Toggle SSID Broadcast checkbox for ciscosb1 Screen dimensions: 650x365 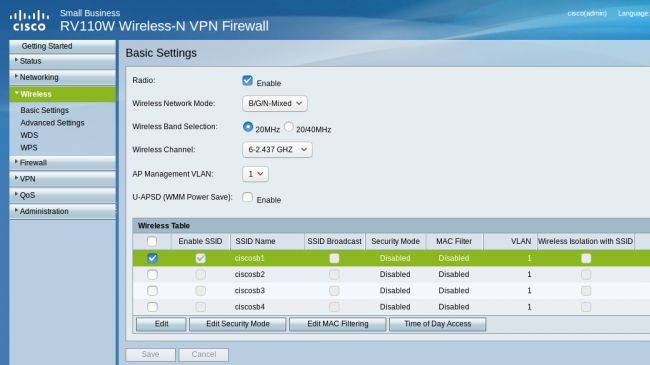point(334,258)
